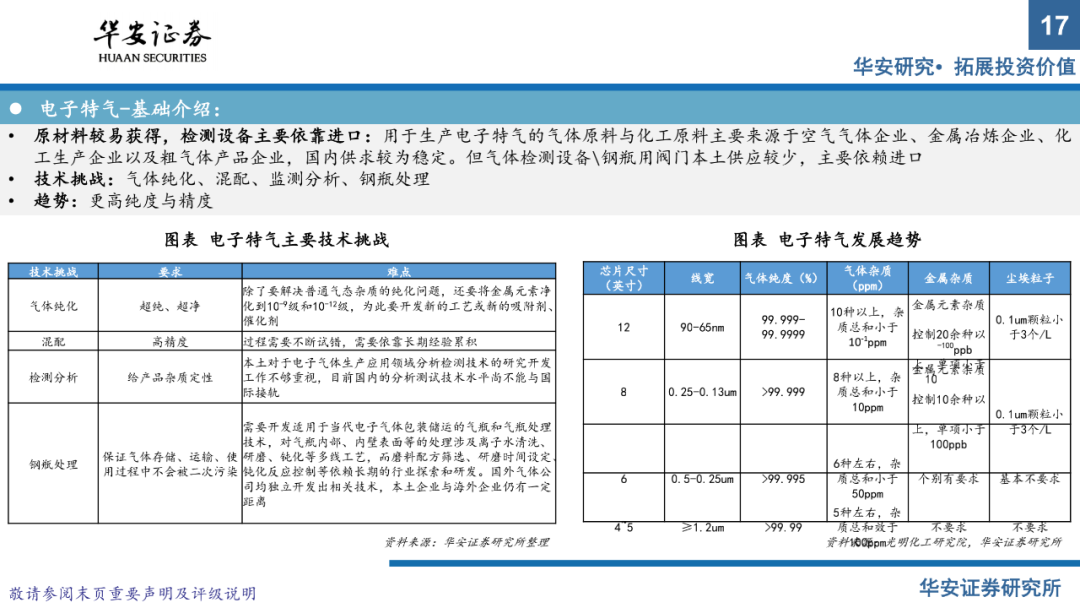
Task: Click the section title '电子特气-基础介绍:'
Action: coord(131,109)
